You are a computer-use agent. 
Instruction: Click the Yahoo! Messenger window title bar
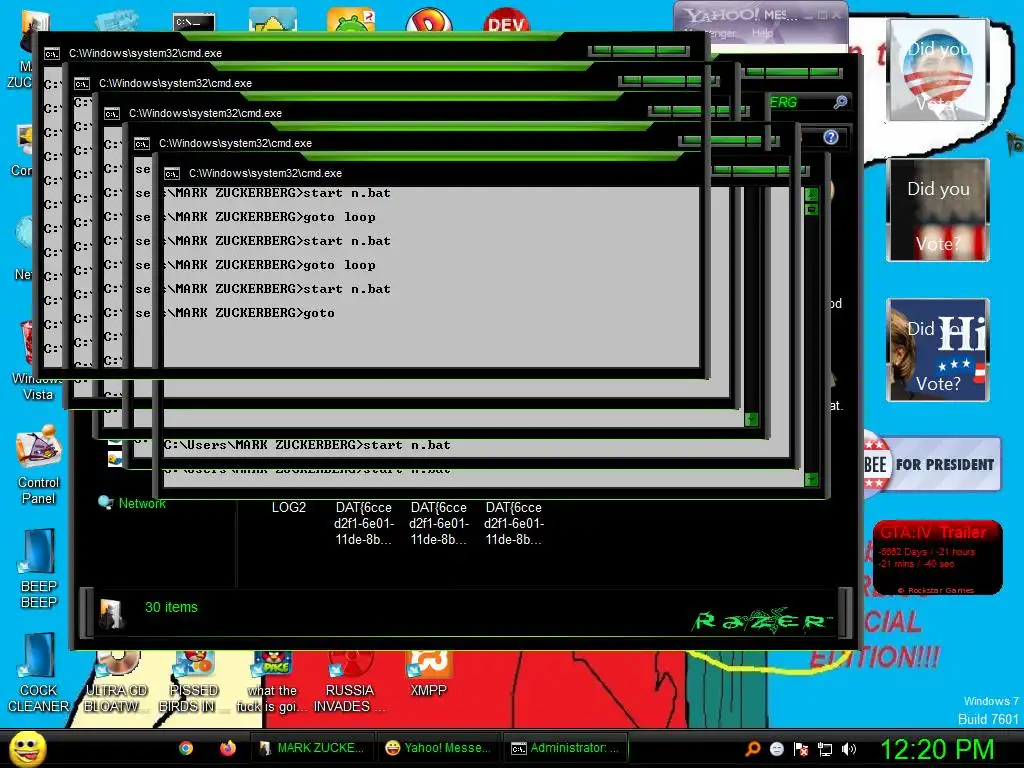pyautogui.click(x=761, y=14)
